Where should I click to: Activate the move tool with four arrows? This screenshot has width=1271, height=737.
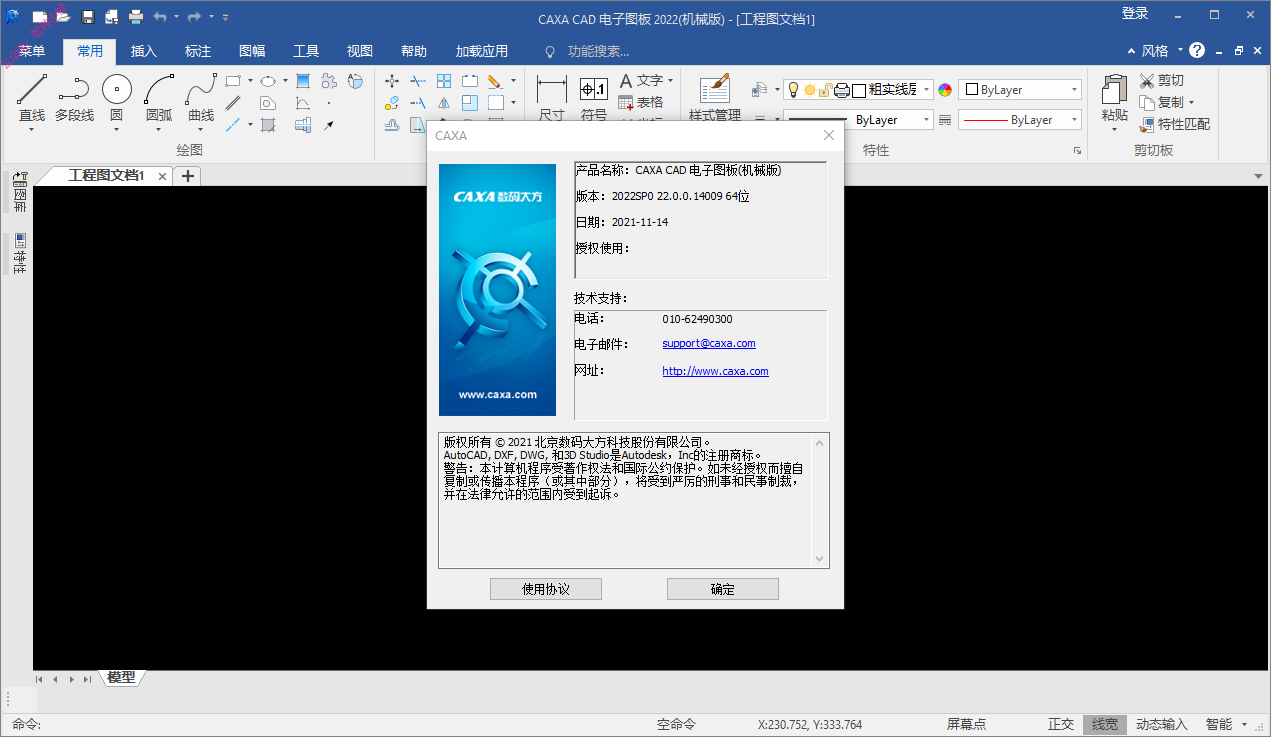(x=392, y=81)
